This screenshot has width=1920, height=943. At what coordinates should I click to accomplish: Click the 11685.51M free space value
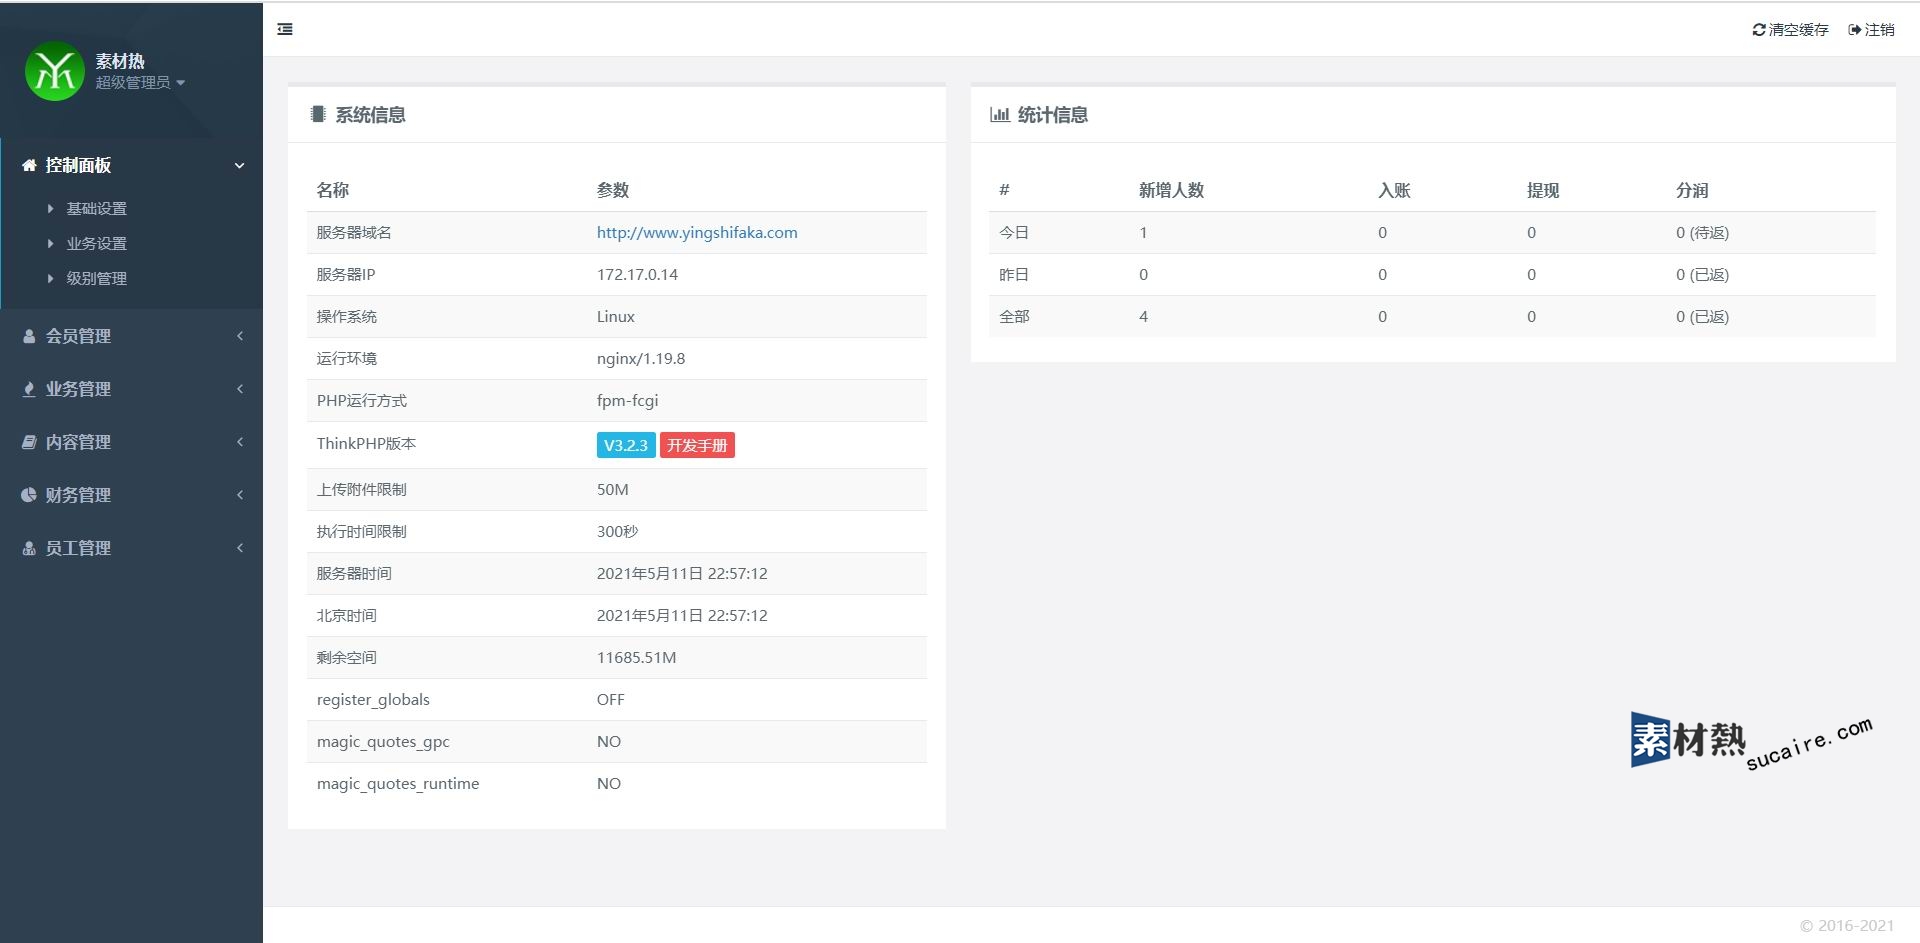(636, 657)
